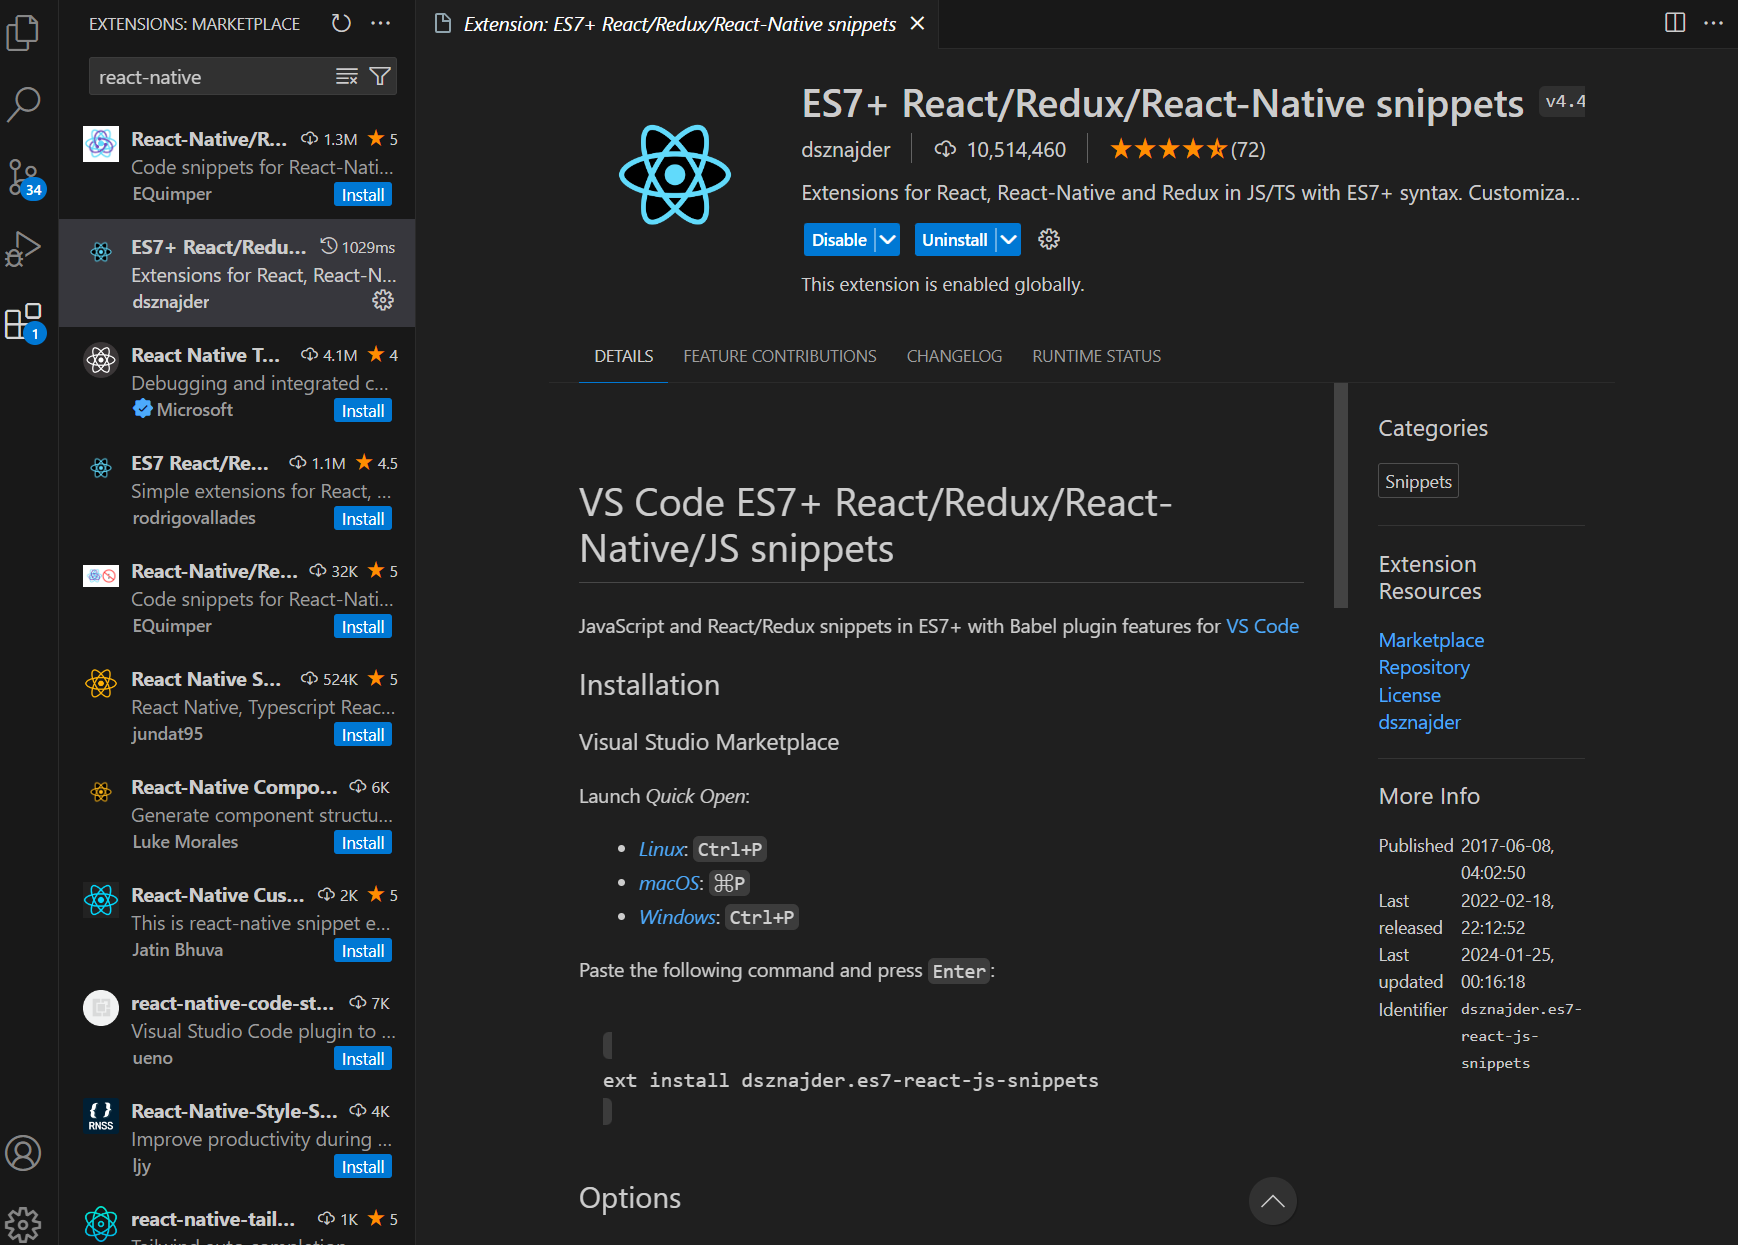Switch to the CHANGELOG tab

click(953, 356)
